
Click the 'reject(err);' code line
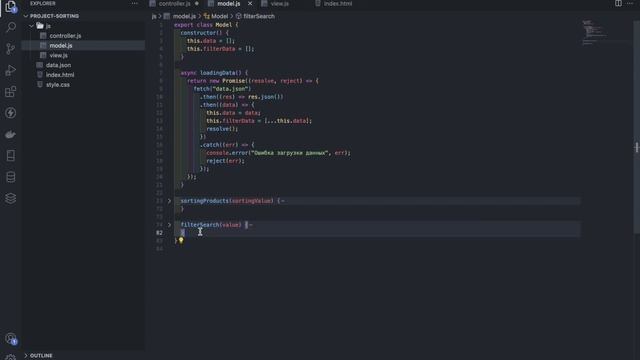(x=225, y=161)
